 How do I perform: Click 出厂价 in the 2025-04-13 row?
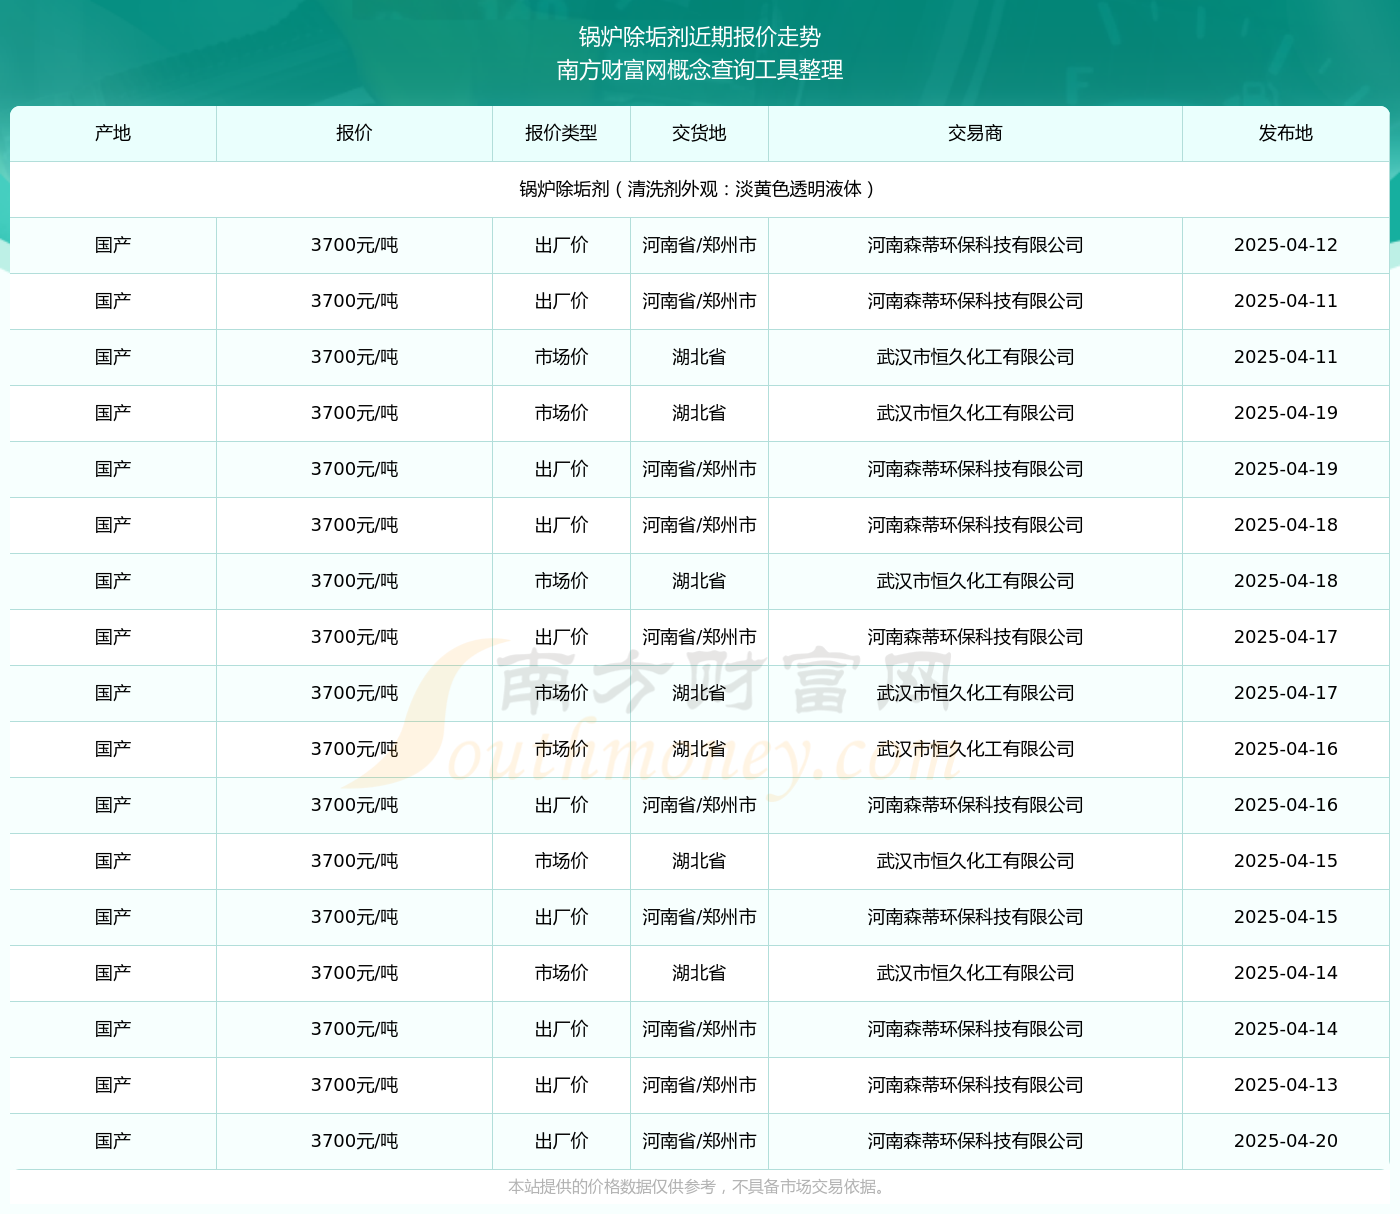point(561,1085)
